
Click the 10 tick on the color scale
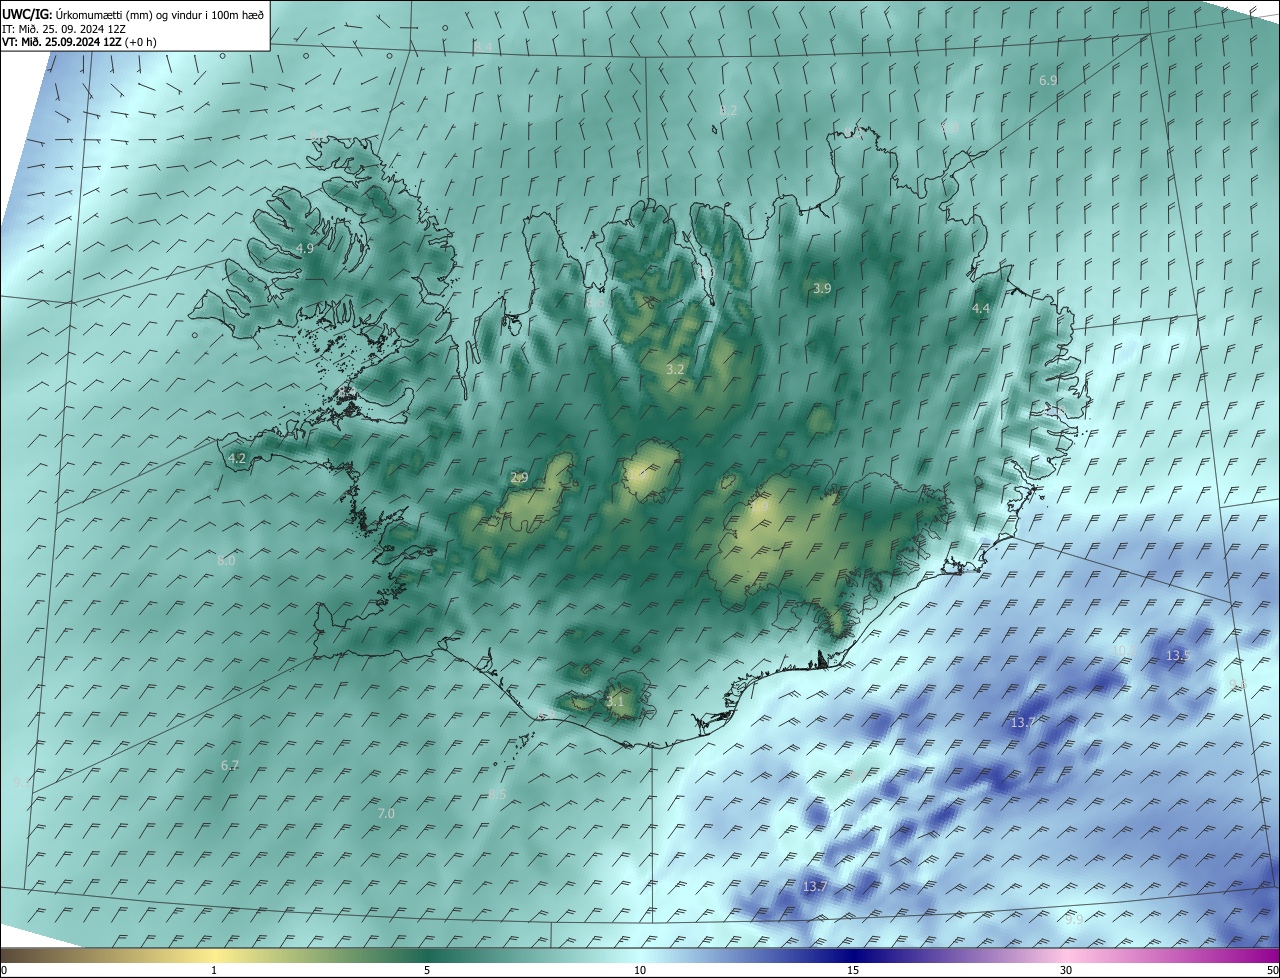pos(640,970)
